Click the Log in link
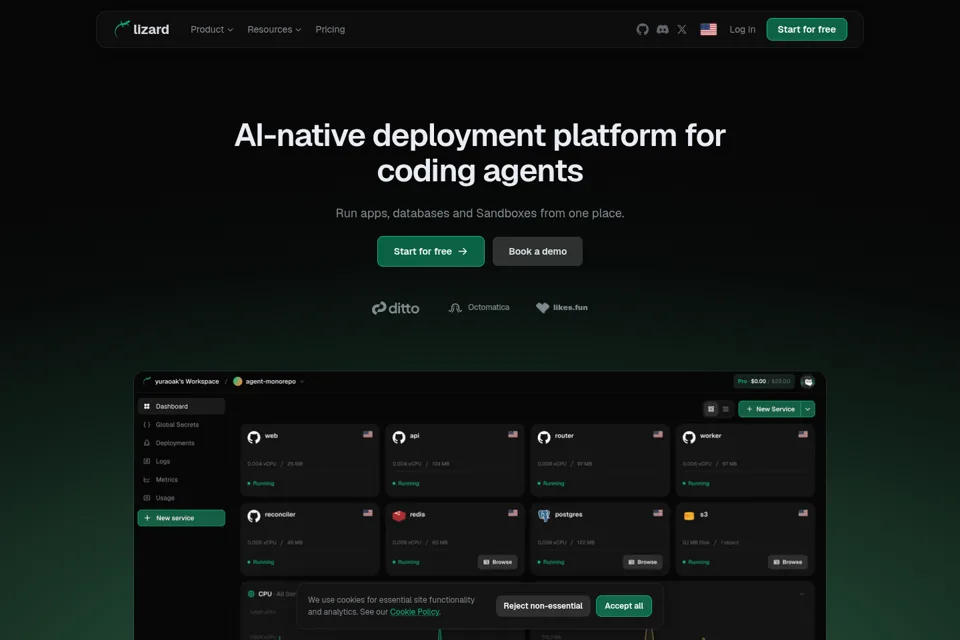Screen dimensions: 960x640 click(x=742, y=29)
